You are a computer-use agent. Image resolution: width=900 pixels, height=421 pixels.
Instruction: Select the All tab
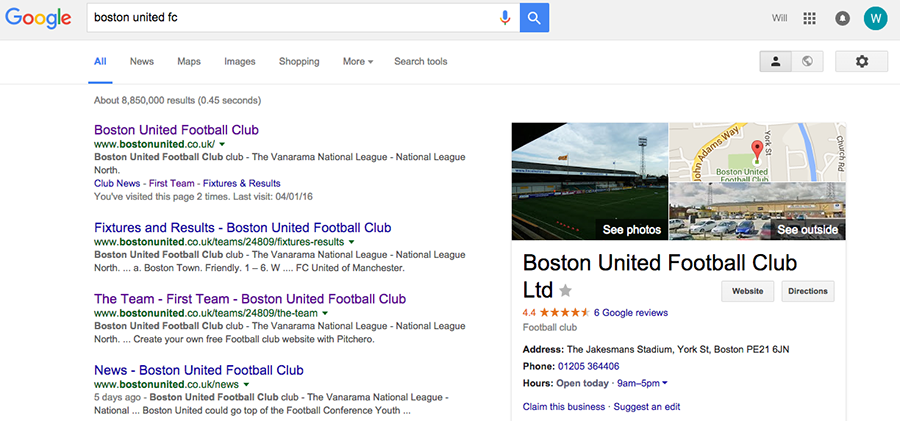100,61
